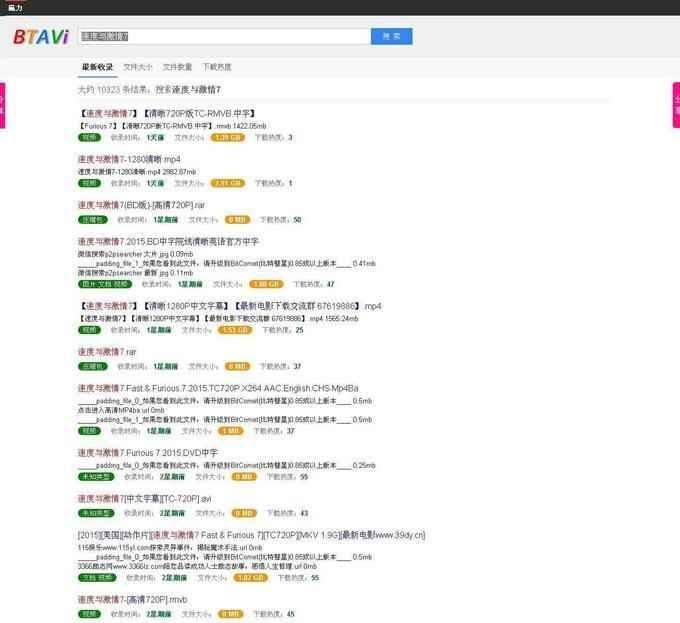Click green type badge under 速度与激情7.rar result

(x=93, y=367)
